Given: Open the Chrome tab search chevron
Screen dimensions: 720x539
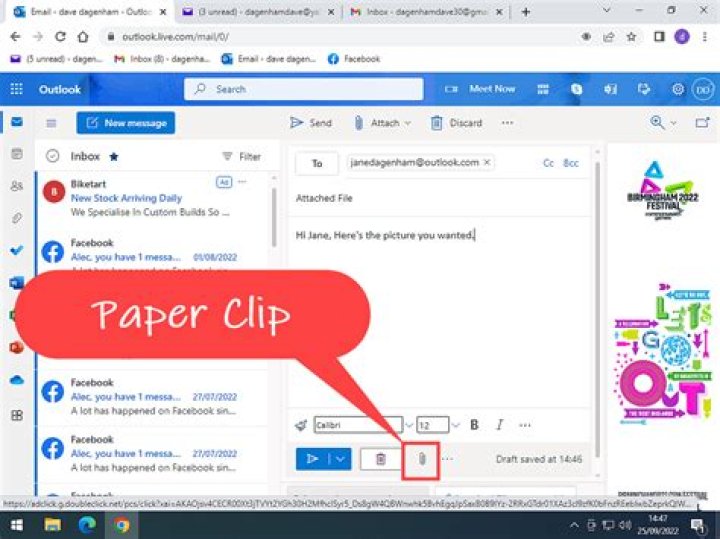Looking at the screenshot, I should point(606,10).
